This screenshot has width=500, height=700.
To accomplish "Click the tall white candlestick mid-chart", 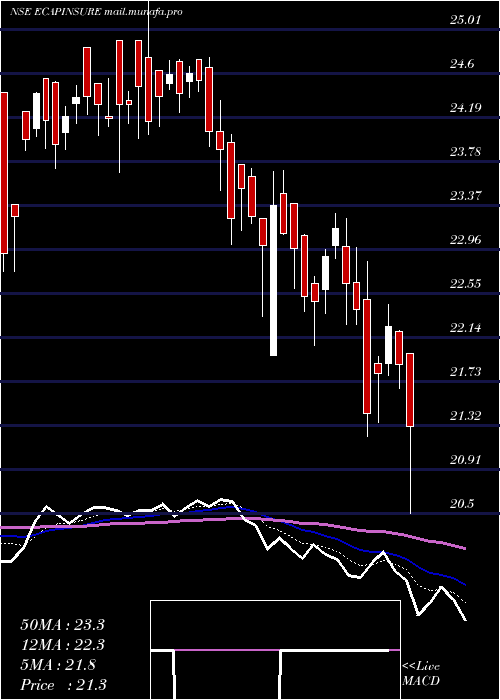I will click(x=273, y=280).
